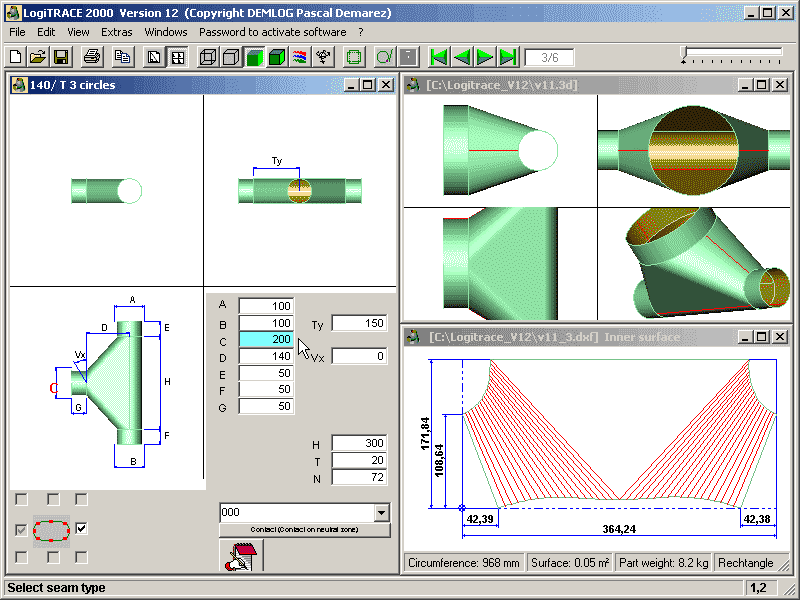The width and height of the screenshot is (800, 600).
Task: Click the Ty field showing 150
Action: pos(359,323)
